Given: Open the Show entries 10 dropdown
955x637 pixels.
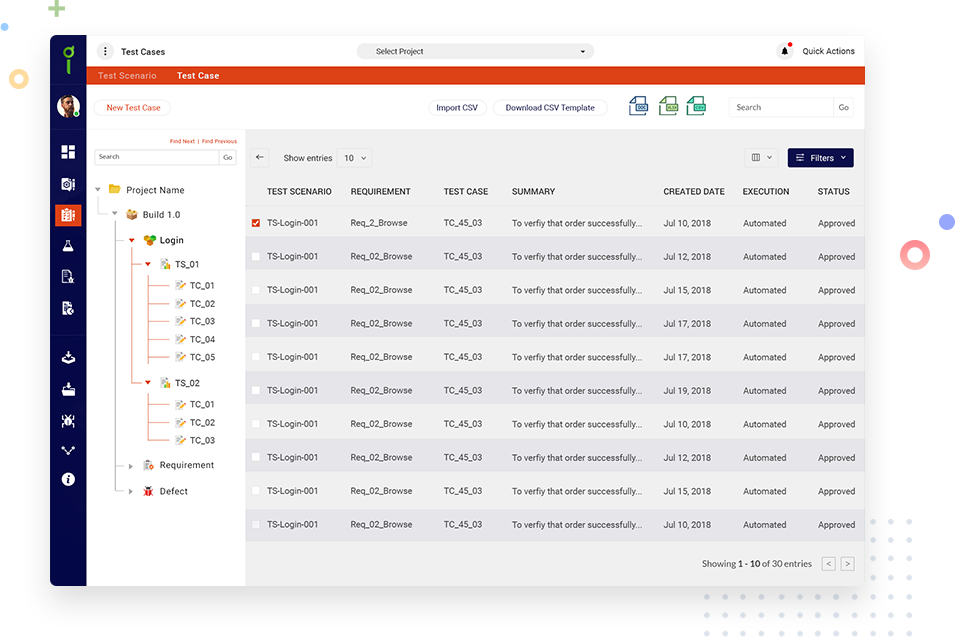Looking at the screenshot, I should coord(354,158).
